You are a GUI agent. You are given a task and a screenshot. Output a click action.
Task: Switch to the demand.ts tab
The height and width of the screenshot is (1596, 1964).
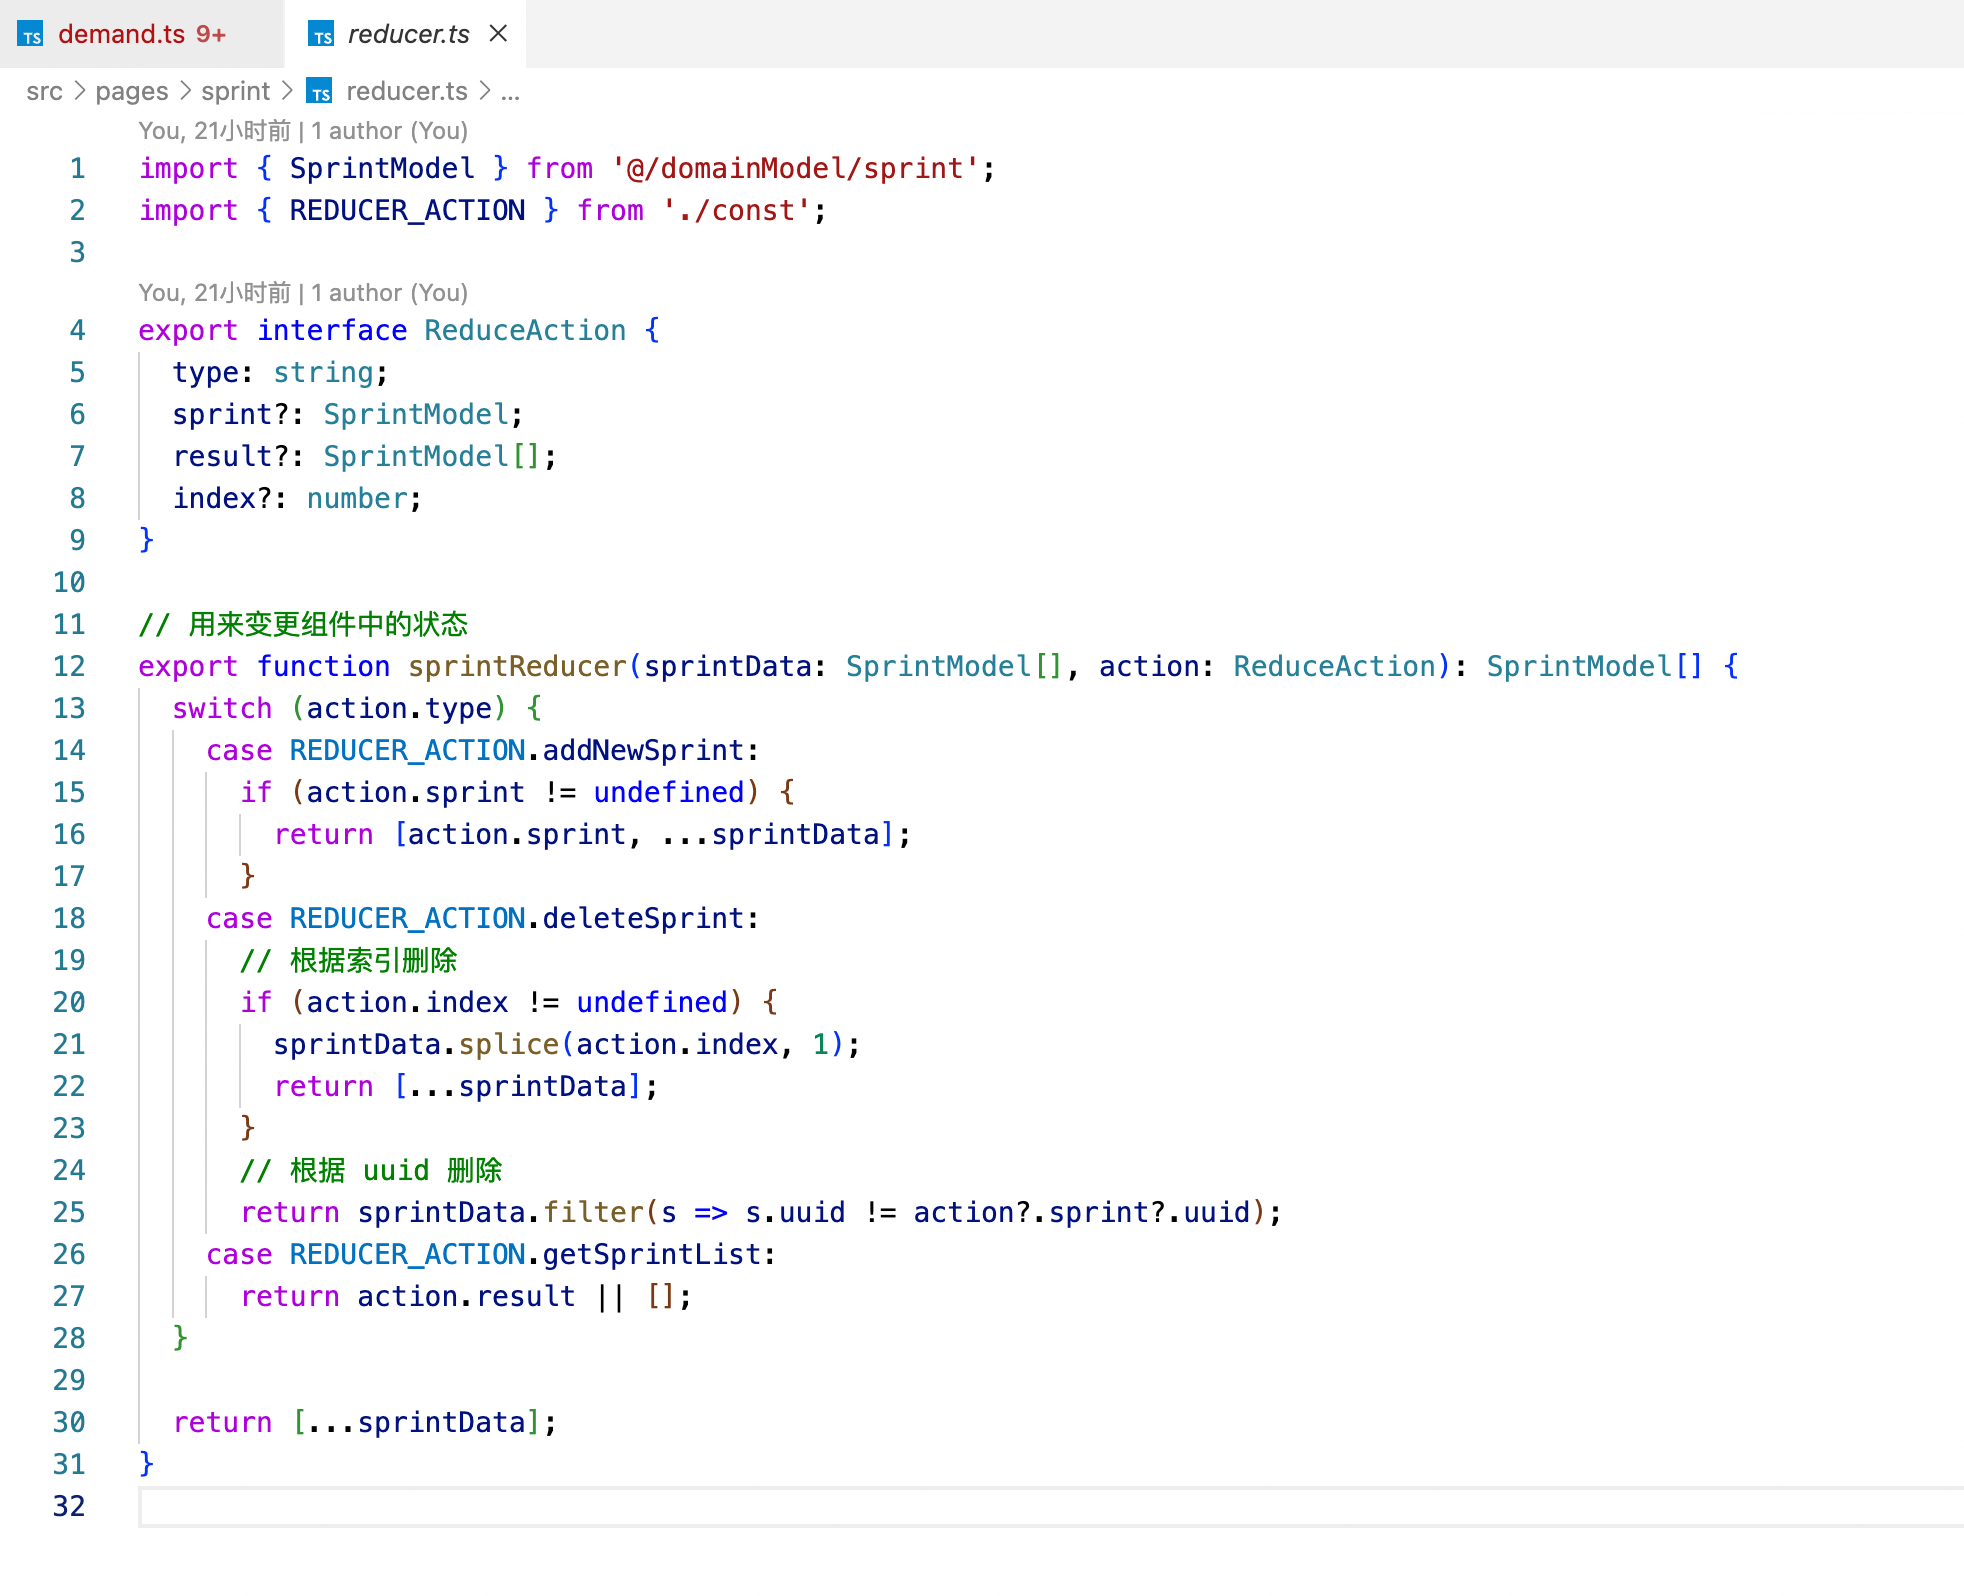tap(140, 34)
